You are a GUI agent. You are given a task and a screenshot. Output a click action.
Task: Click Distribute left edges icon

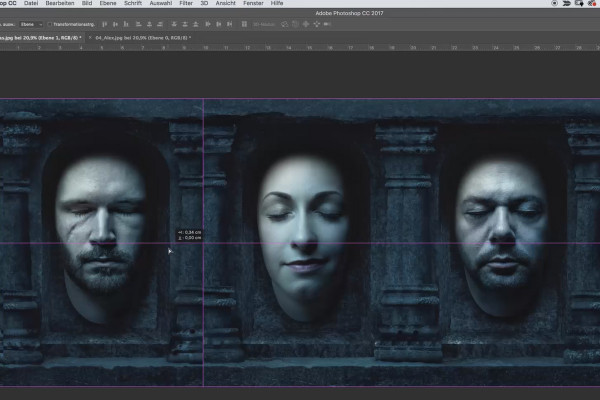tap(208, 24)
